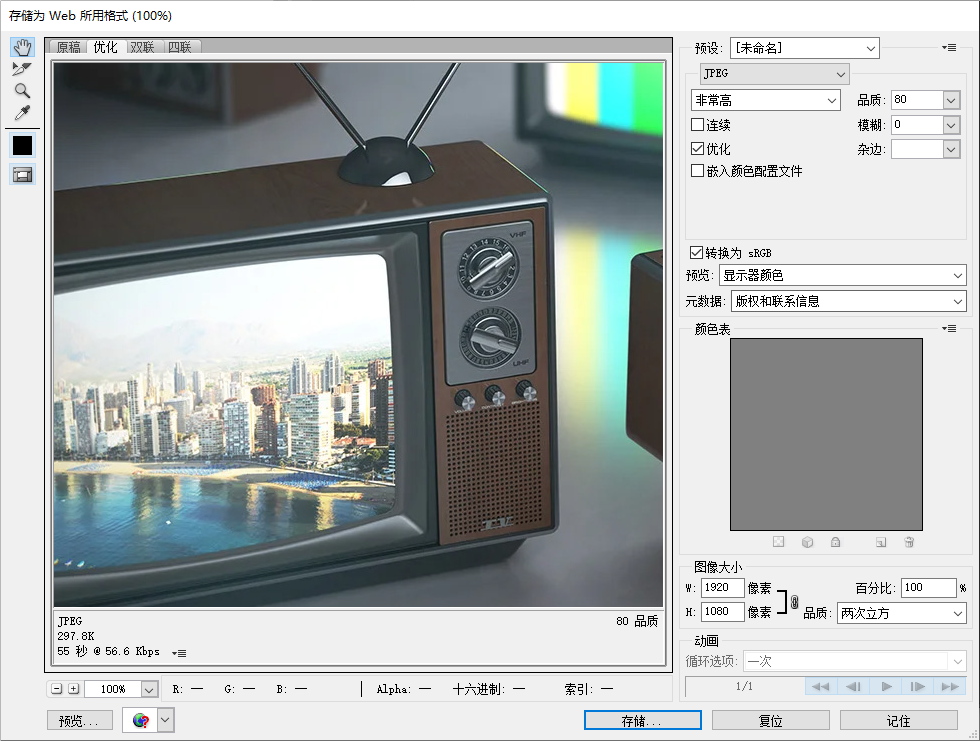Click the black eyedropper color swatch
980x741 pixels.
point(22,145)
